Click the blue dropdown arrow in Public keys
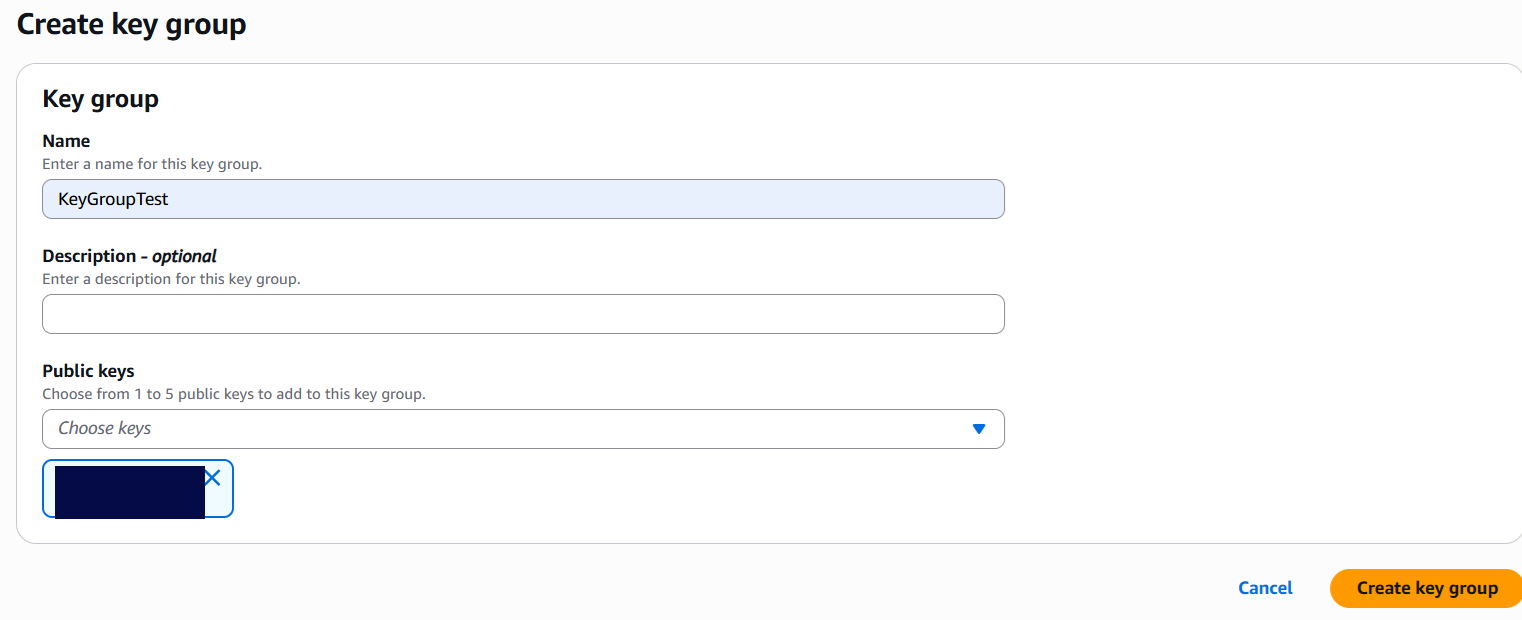Screen dimensions: 1522x620 tap(978, 429)
